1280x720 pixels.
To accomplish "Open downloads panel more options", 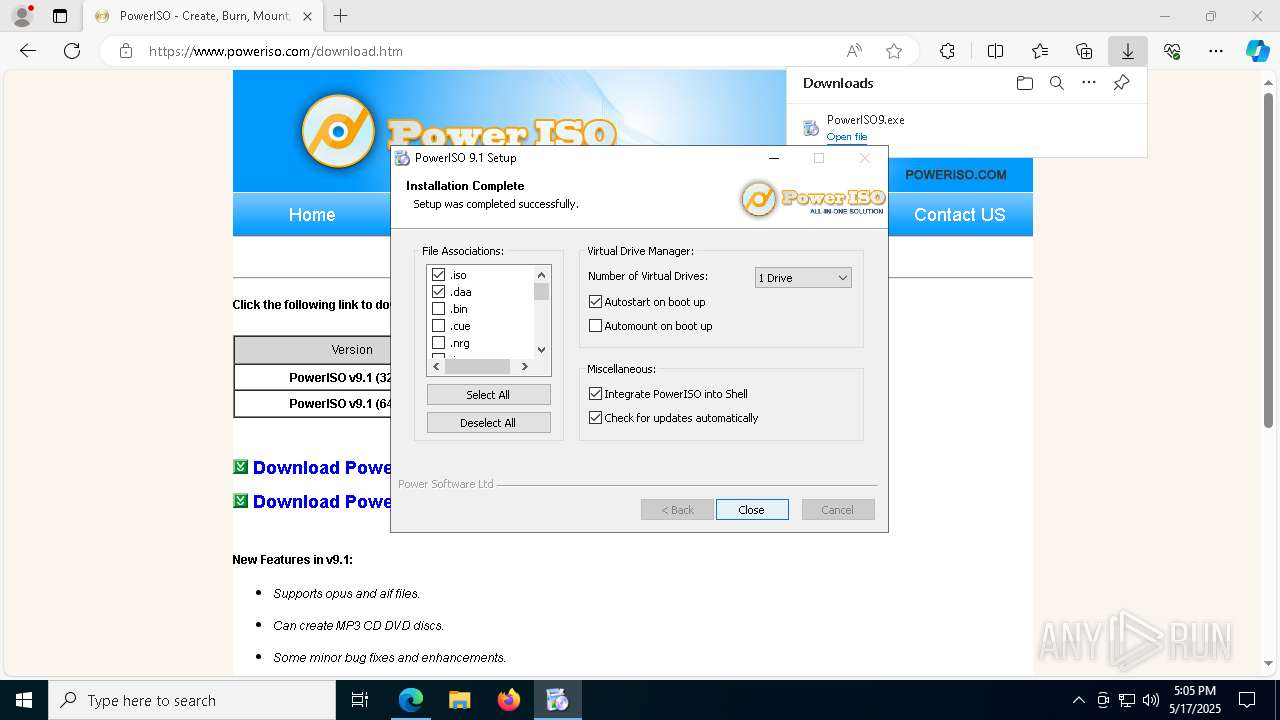I will tap(1089, 83).
